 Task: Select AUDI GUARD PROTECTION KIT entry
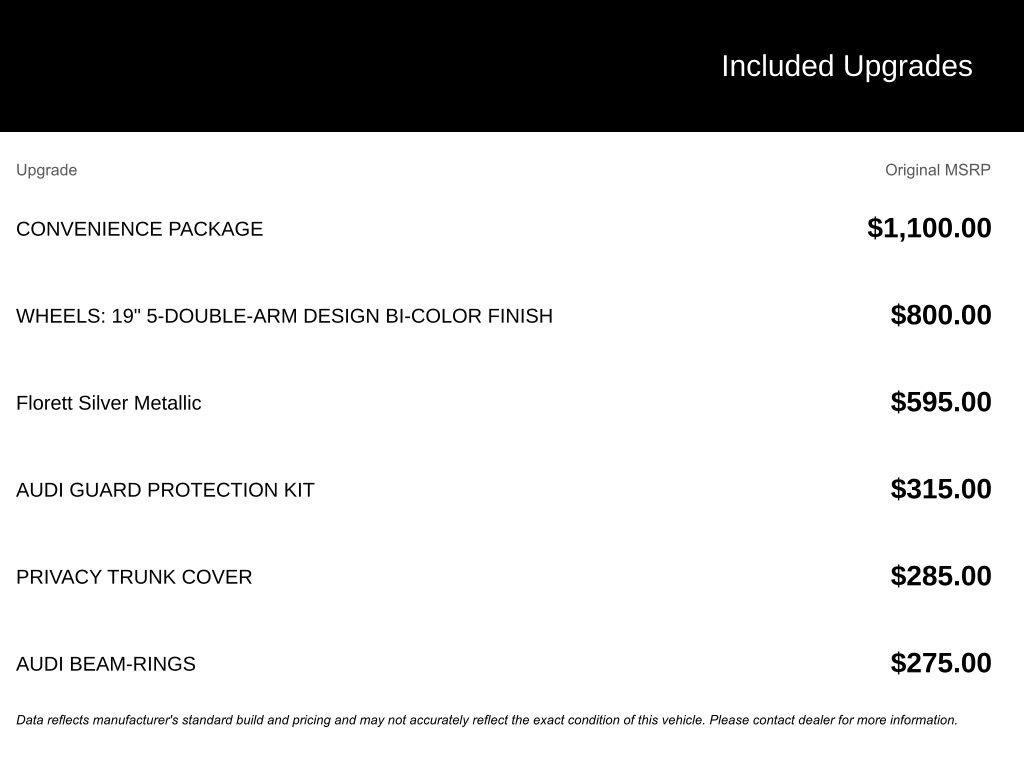click(165, 490)
